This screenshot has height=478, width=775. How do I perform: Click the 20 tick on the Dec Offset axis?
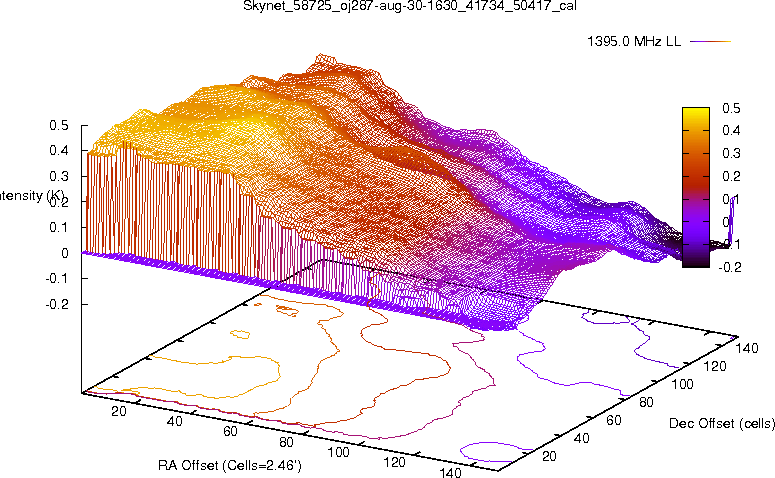coord(549,456)
